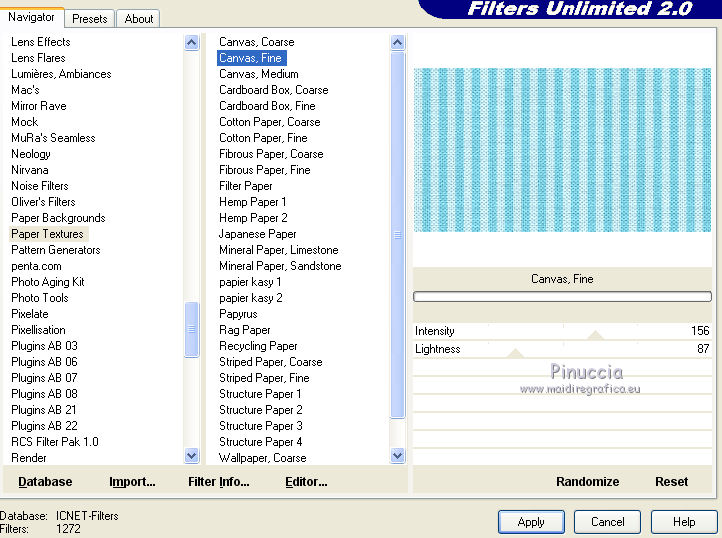Viewport: 722px width, 538px height.
Task: Open the Database menu
Action: (45, 482)
